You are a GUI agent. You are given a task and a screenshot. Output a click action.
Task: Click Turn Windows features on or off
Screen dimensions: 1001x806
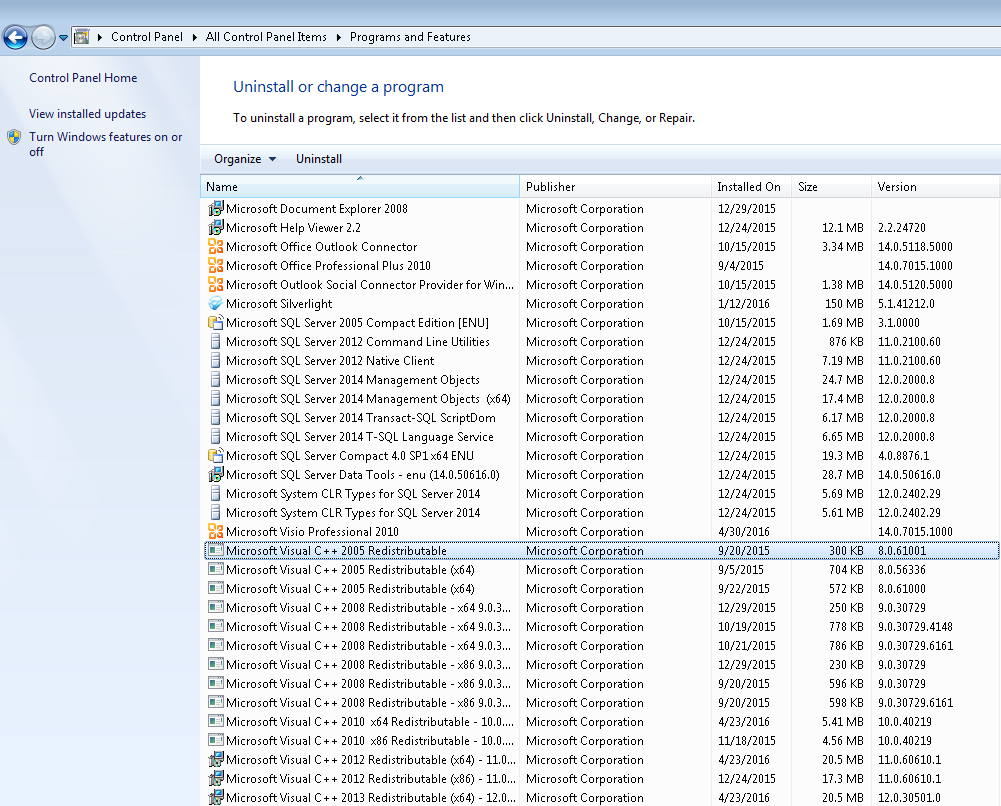[x=105, y=144]
